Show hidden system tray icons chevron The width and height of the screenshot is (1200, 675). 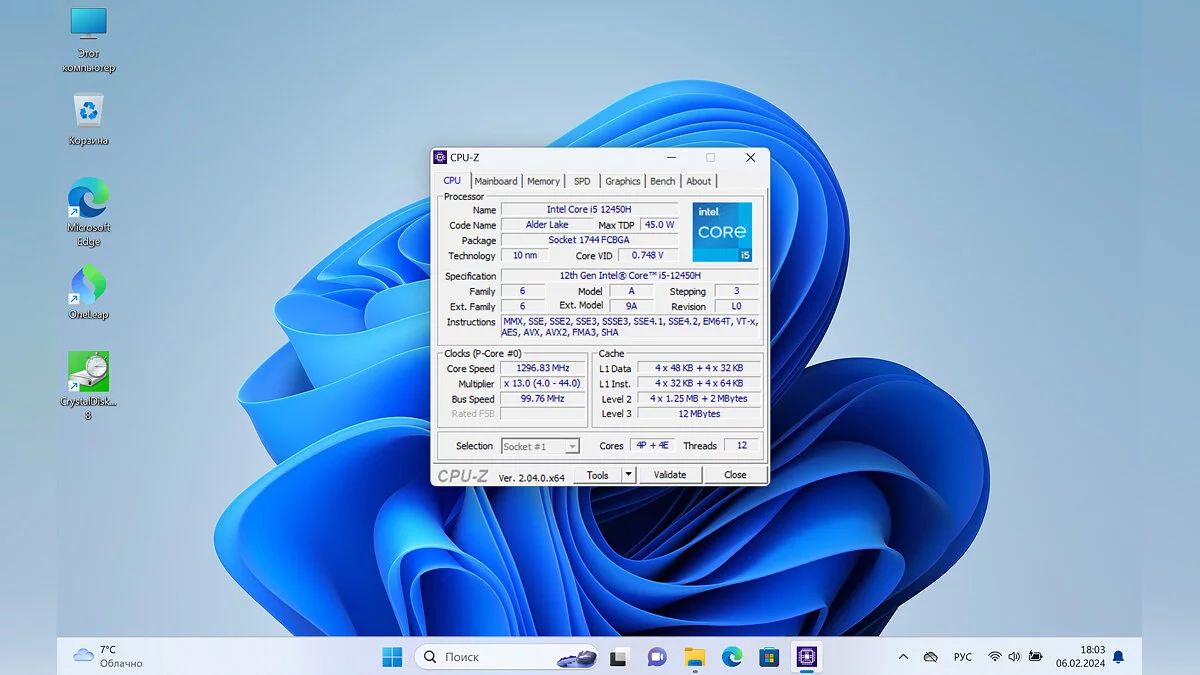(903, 657)
